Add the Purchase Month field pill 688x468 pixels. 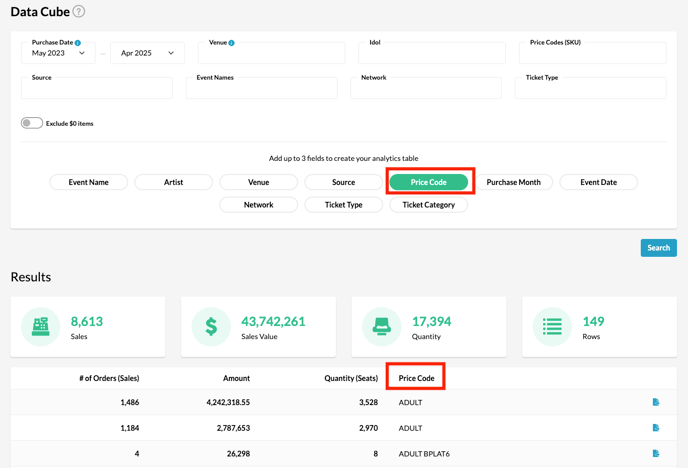pyautogui.click(x=514, y=182)
